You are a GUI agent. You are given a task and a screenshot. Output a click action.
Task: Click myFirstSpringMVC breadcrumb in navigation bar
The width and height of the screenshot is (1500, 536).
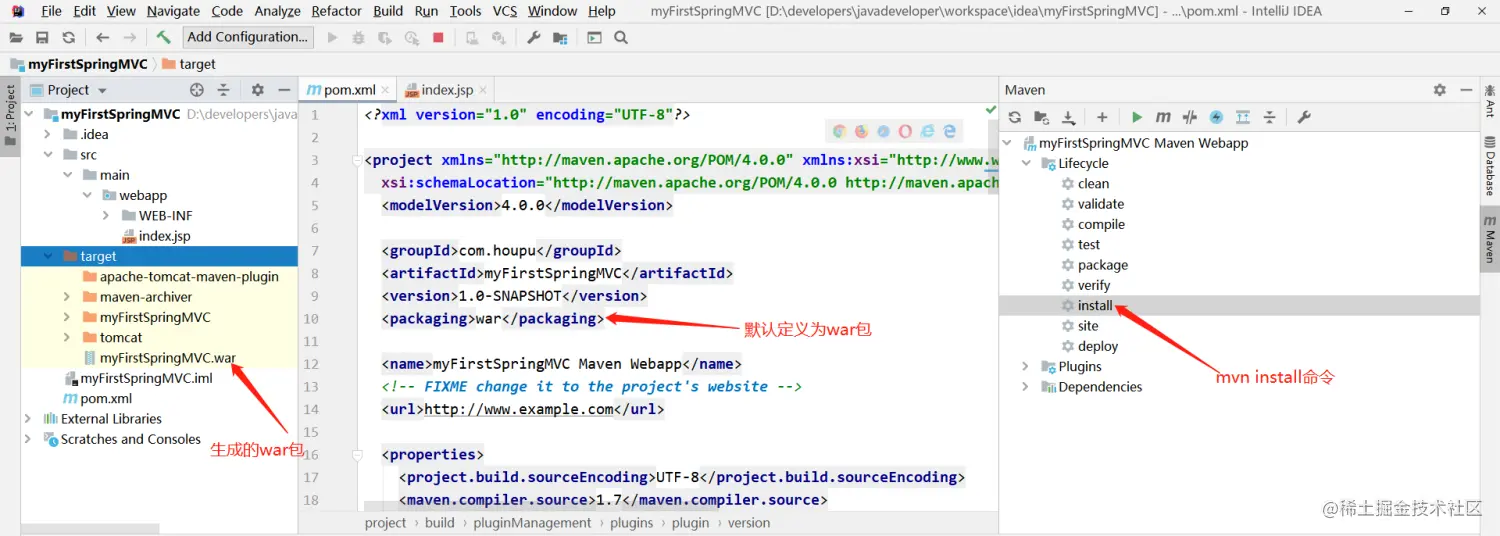coord(88,64)
